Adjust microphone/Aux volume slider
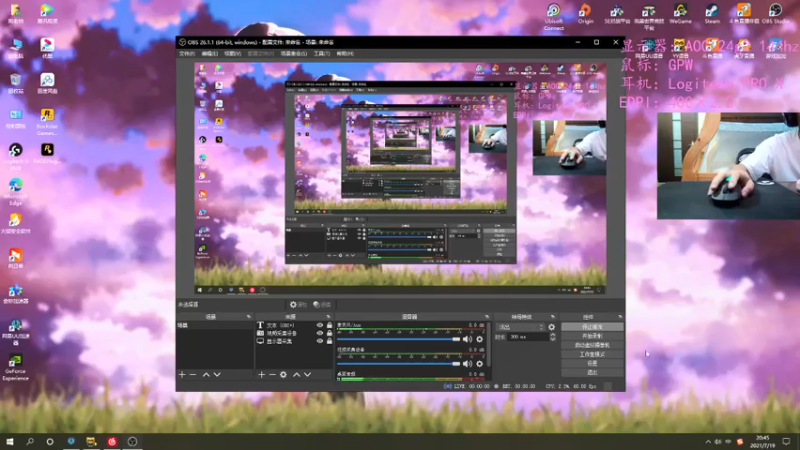Image resolution: width=800 pixels, height=450 pixels. click(398, 339)
